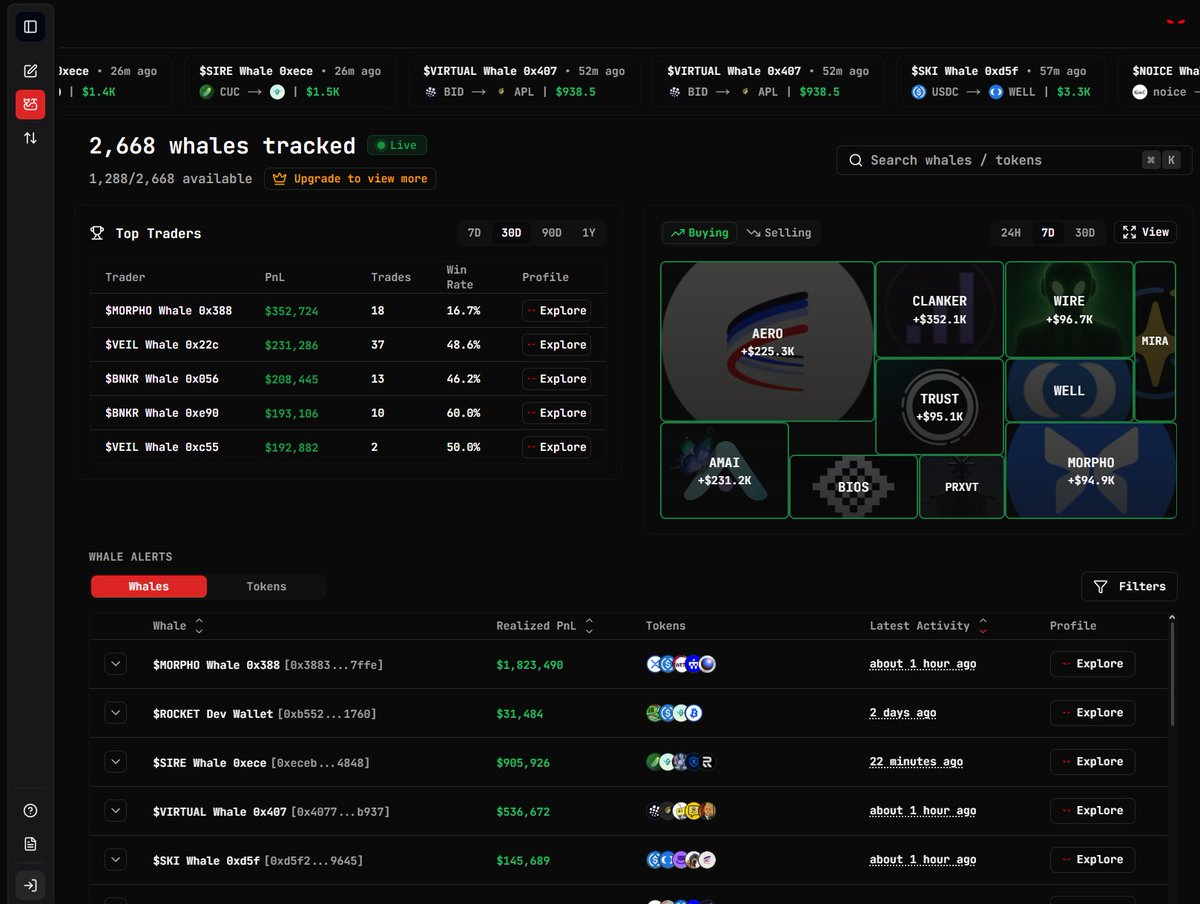Click the '2 days ago' activity link
Viewport: 1200px width, 904px height.
pos(903,713)
